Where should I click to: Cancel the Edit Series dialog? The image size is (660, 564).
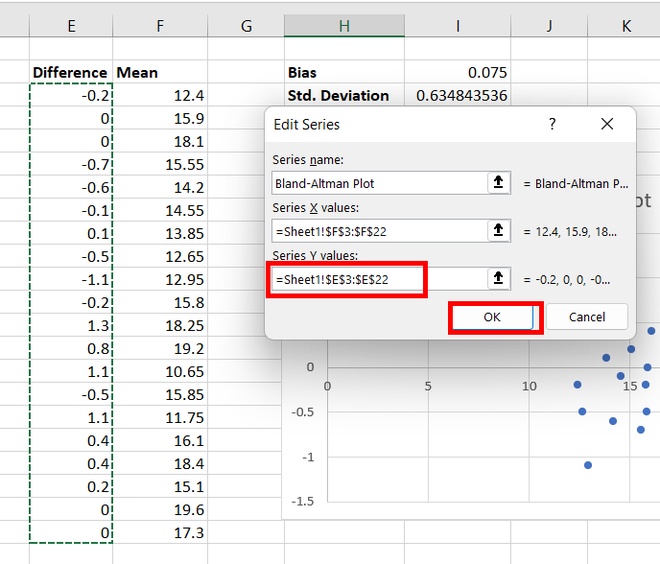[587, 317]
